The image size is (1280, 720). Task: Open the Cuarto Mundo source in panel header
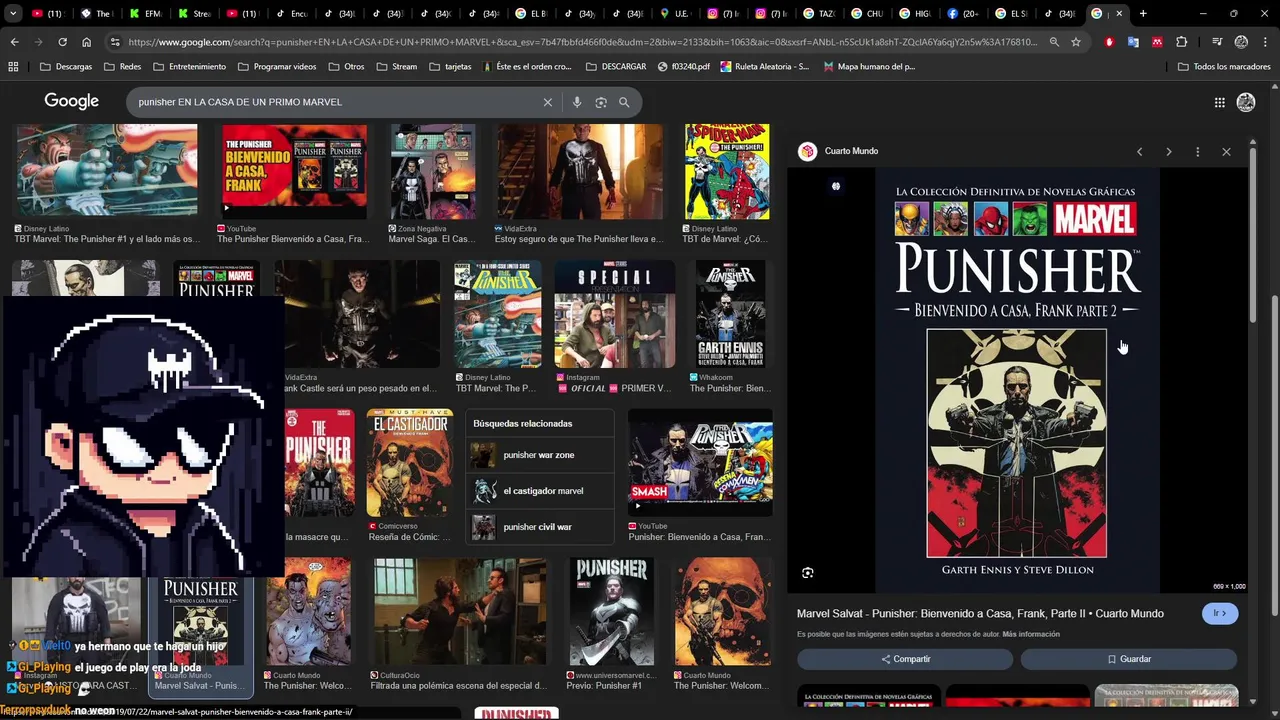point(838,151)
